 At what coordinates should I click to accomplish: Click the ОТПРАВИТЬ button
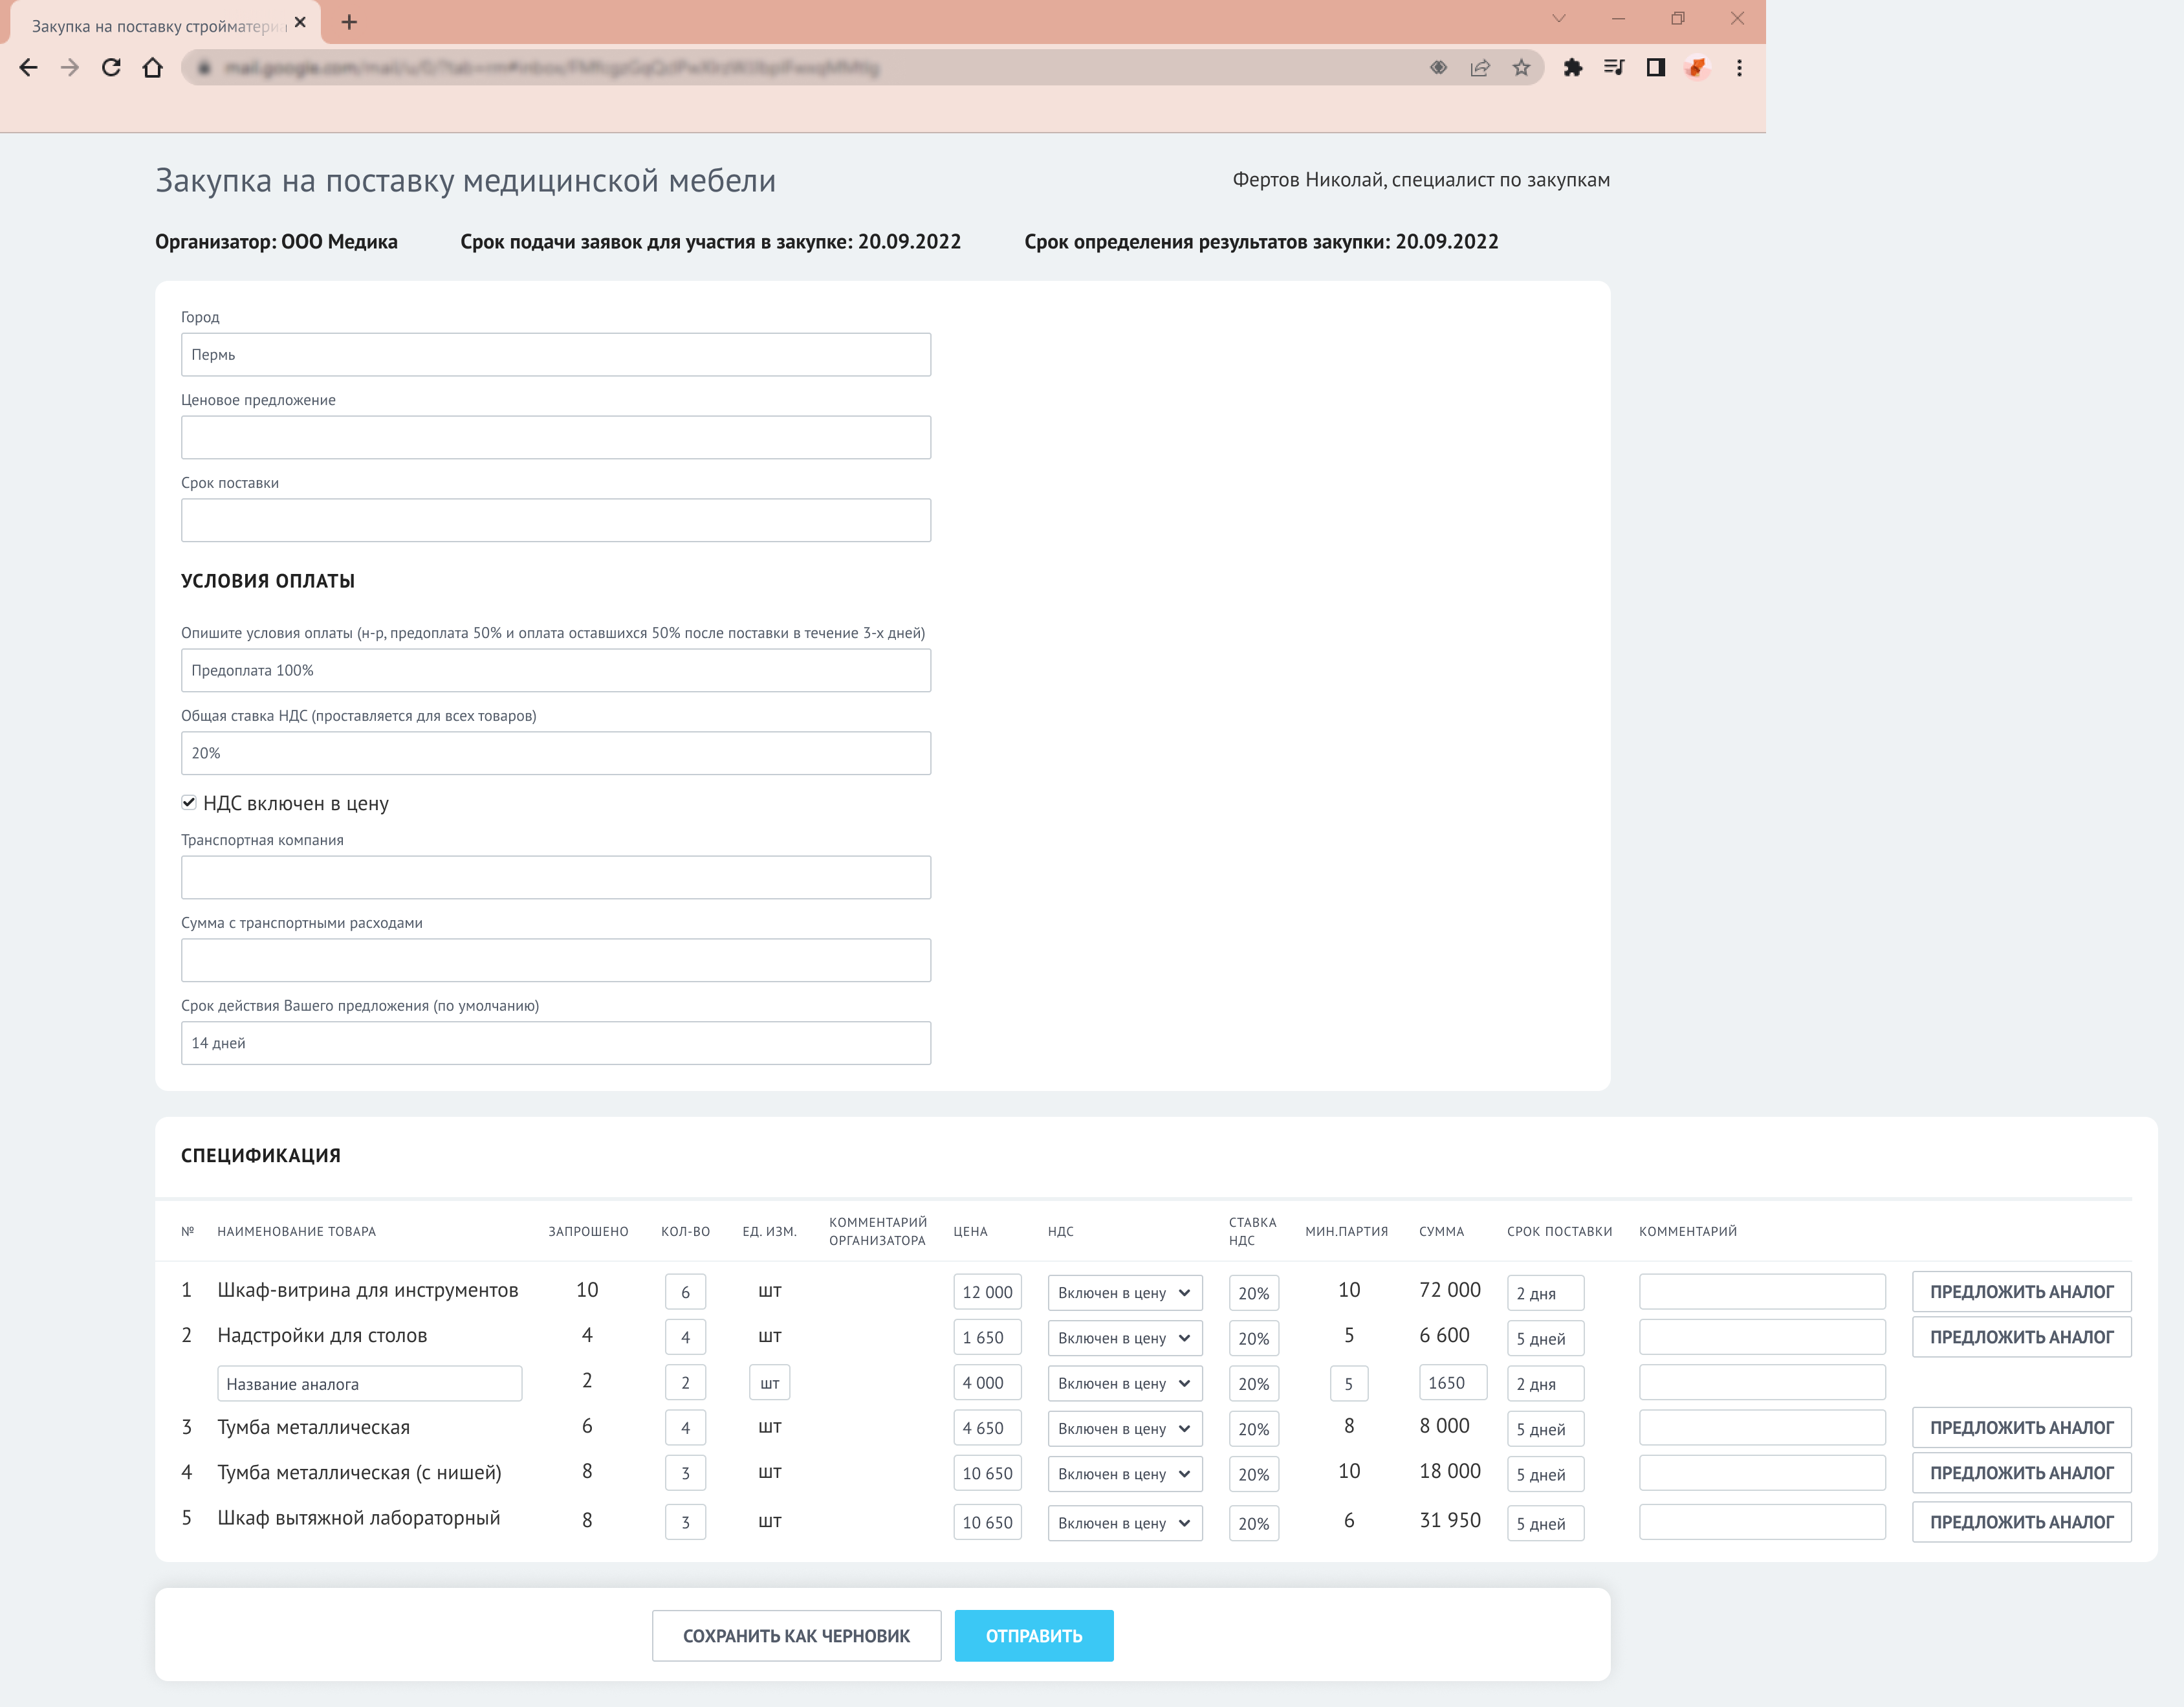[1033, 1636]
